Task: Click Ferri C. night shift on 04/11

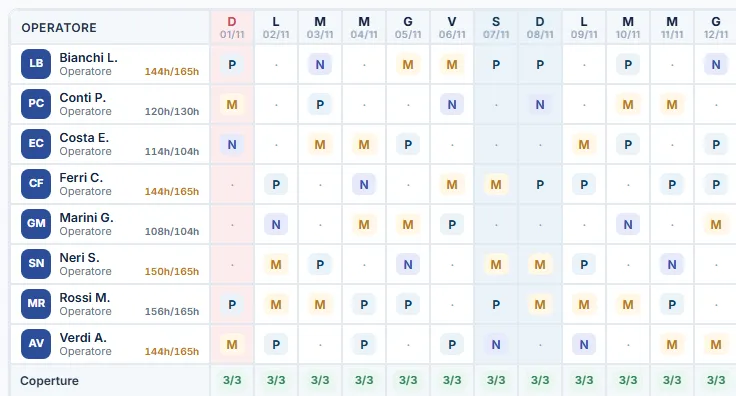Action: 364,185
